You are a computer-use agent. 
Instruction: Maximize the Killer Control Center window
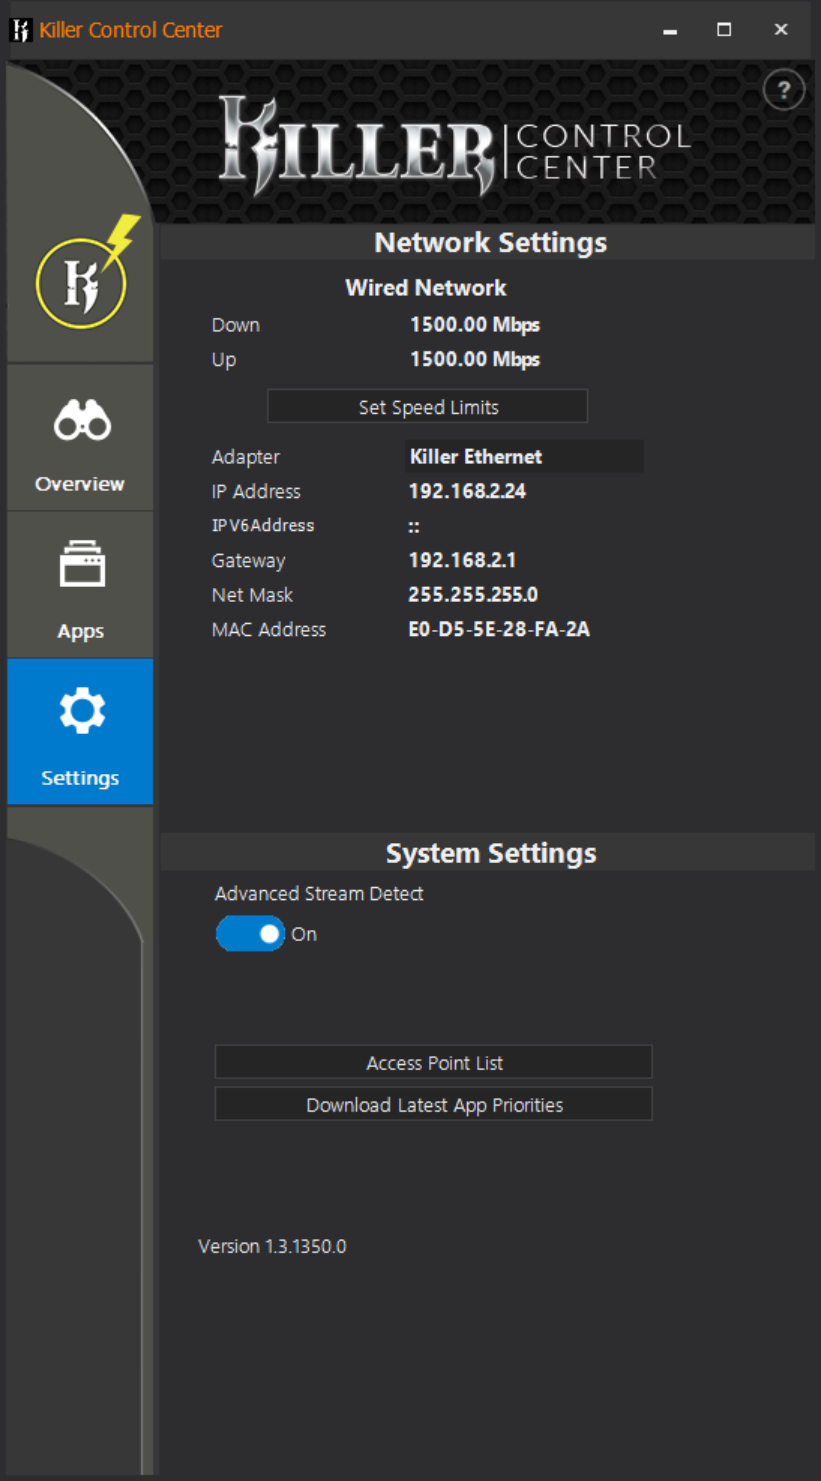click(725, 30)
